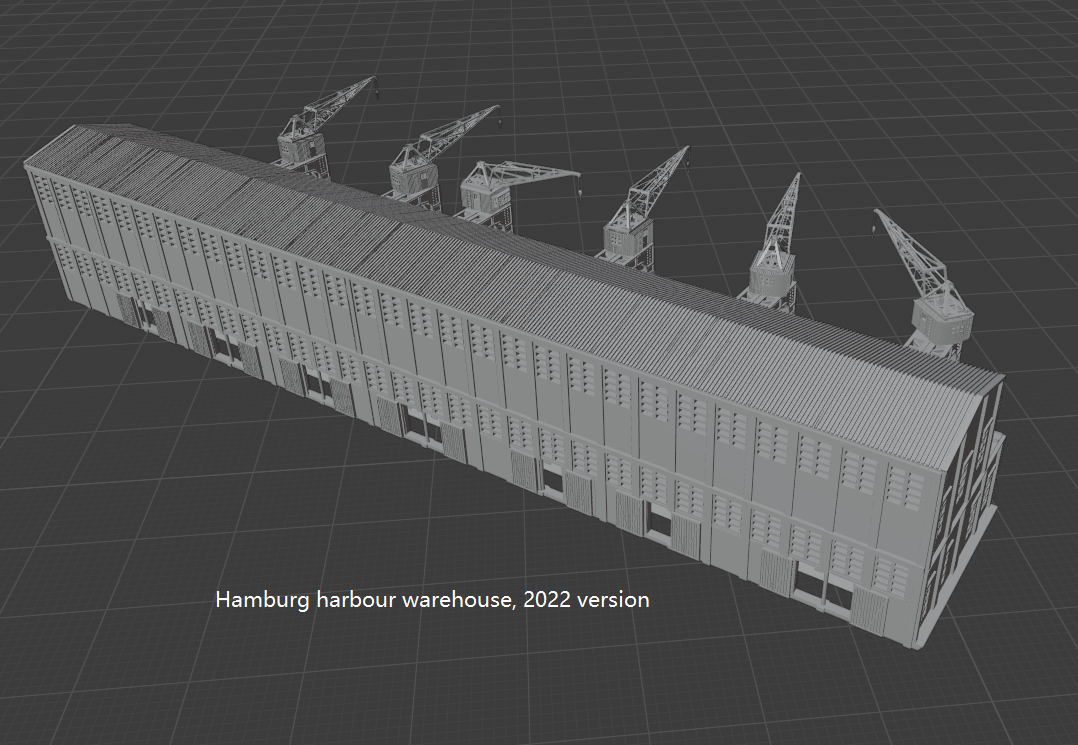1078x745 pixels.
Task: Select the cab of the fifth crane
Action: coord(768,278)
